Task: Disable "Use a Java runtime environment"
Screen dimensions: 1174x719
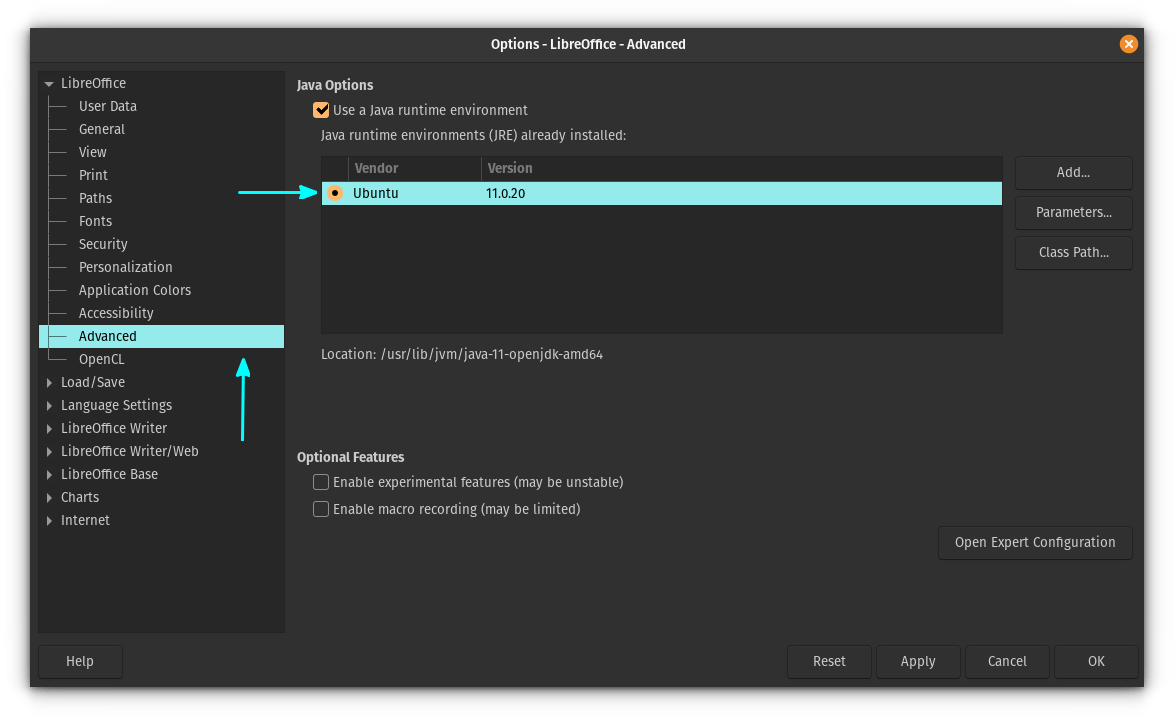Action: (321, 110)
